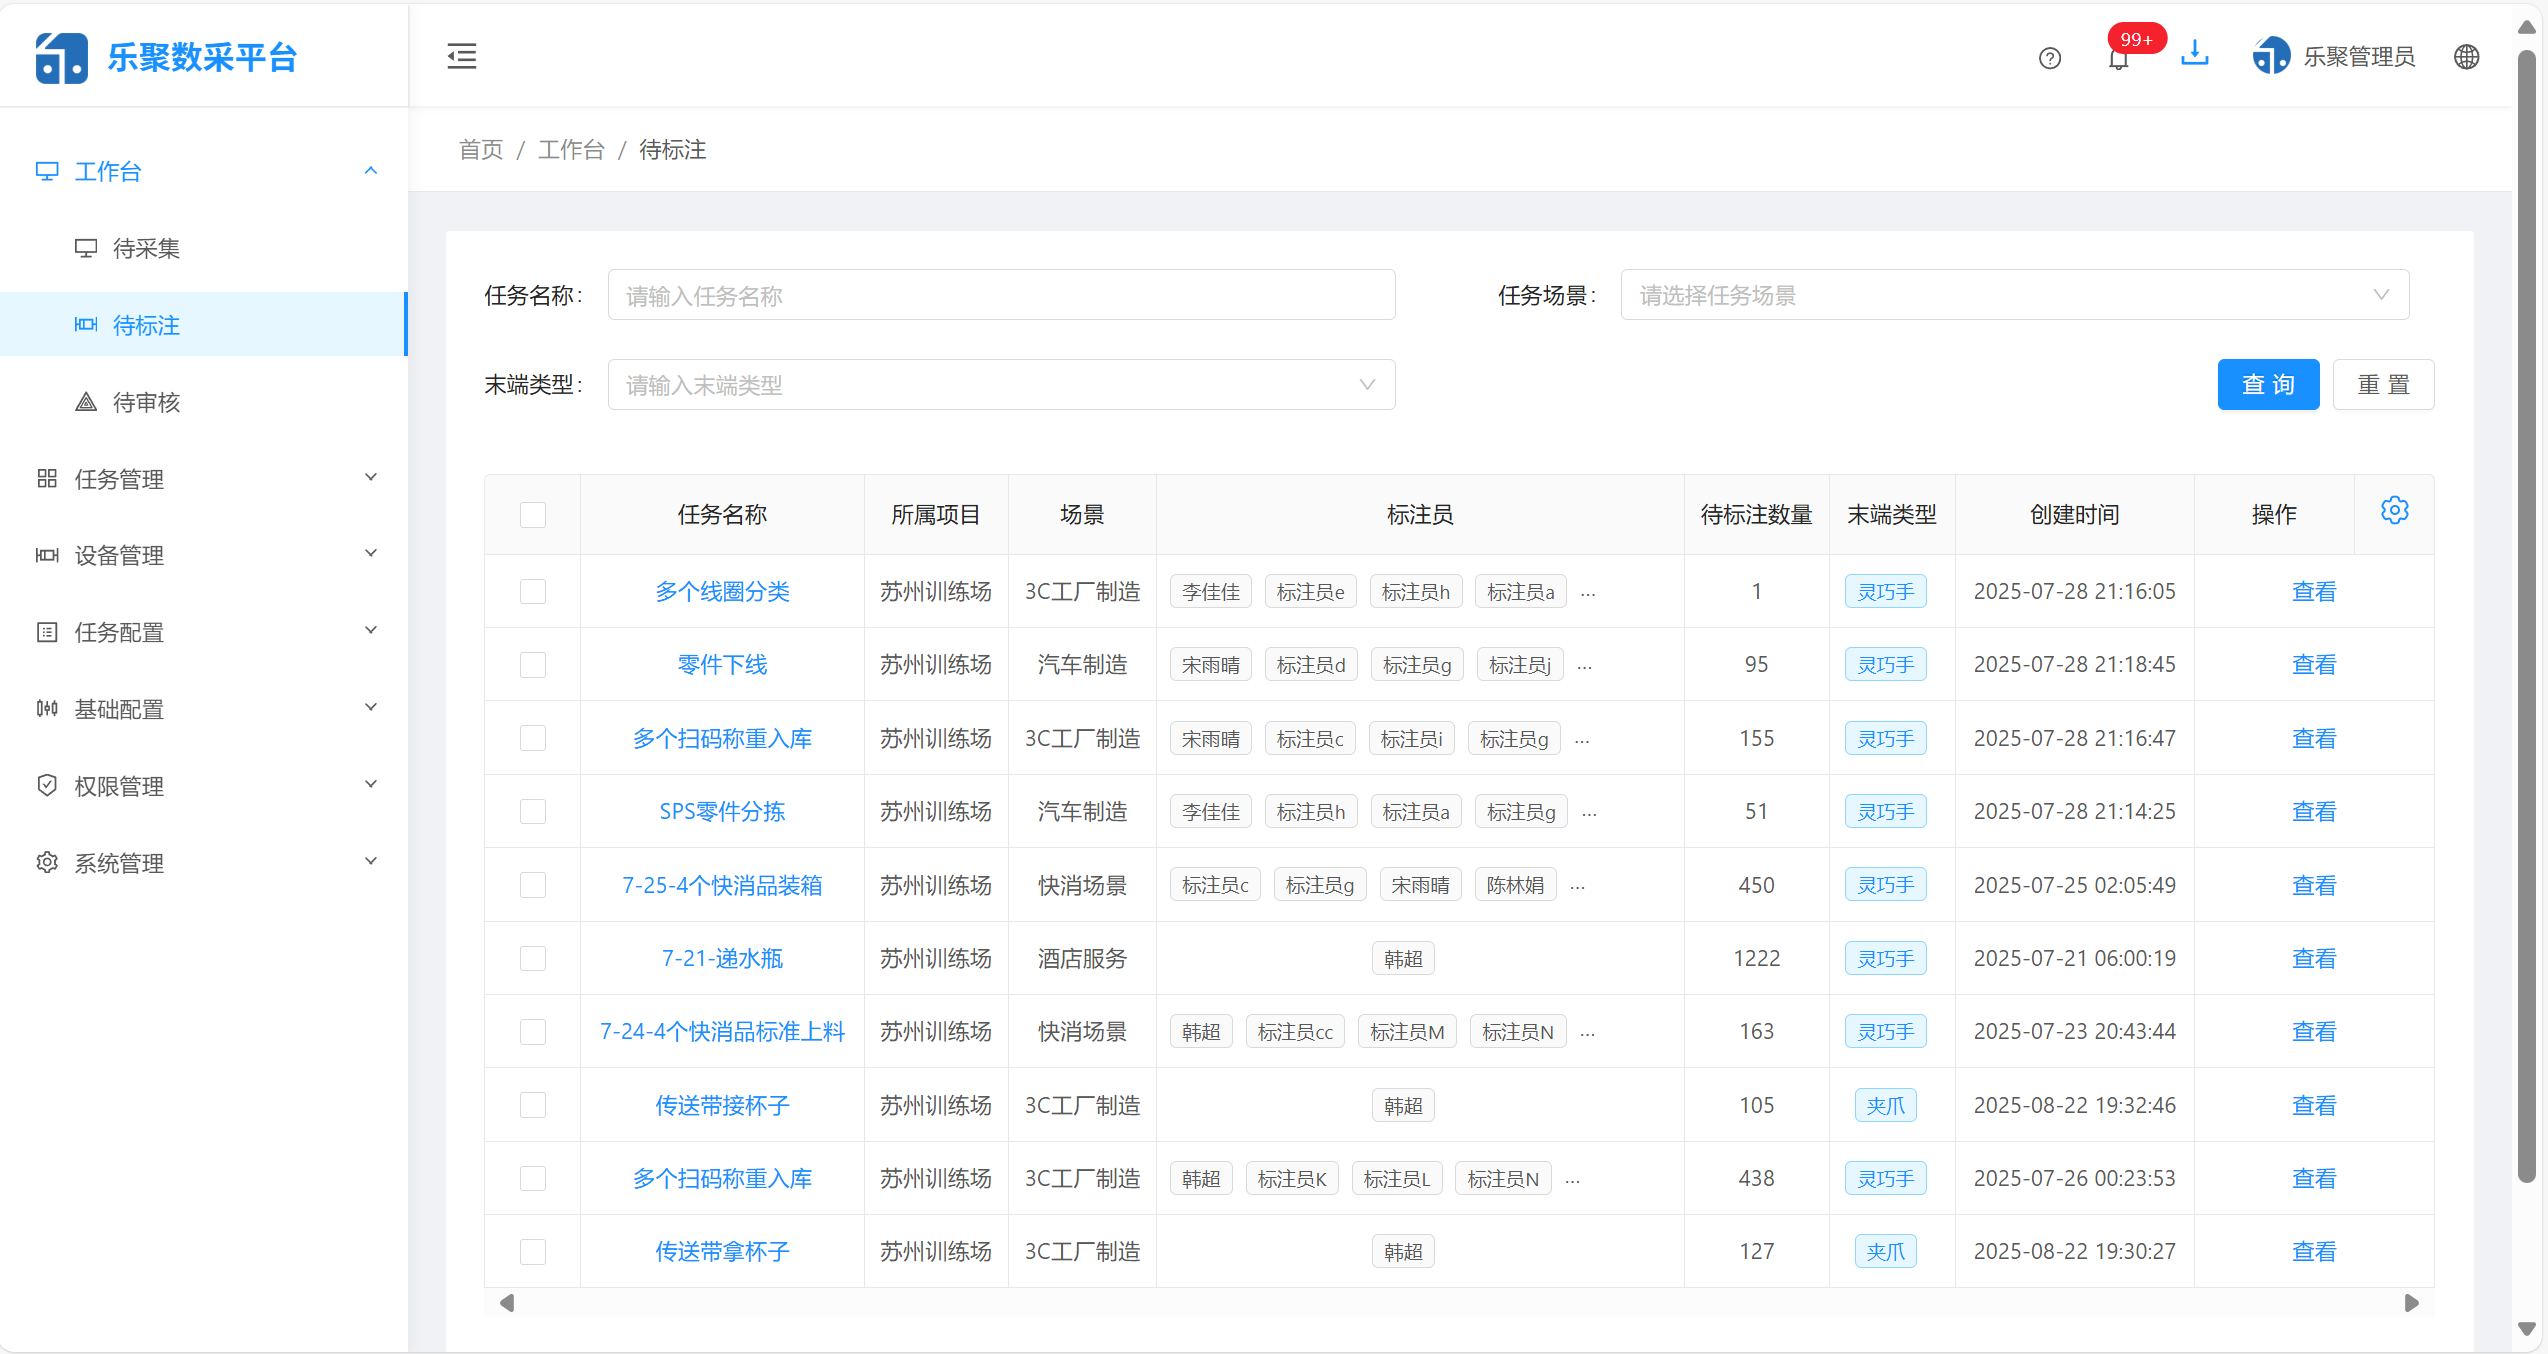The width and height of the screenshot is (2548, 1354).
Task: Click the 乐聚数采平台 logo icon
Action: coord(60,57)
